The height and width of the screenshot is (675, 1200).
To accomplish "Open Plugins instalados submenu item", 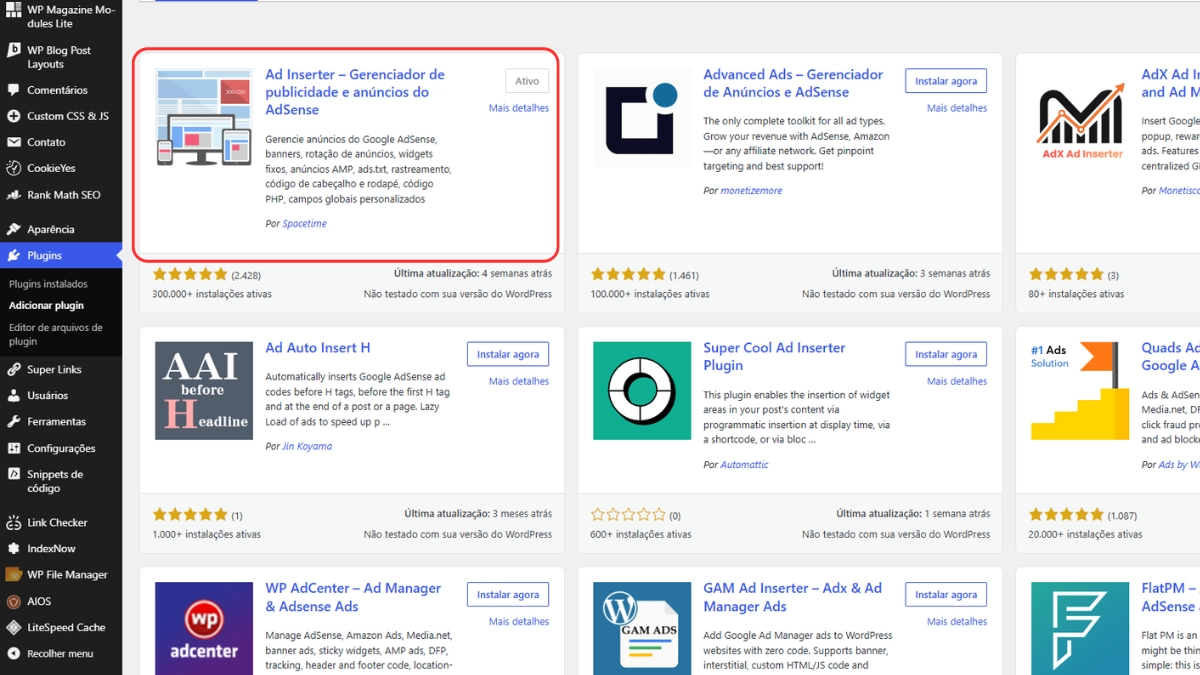I will (x=48, y=284).
